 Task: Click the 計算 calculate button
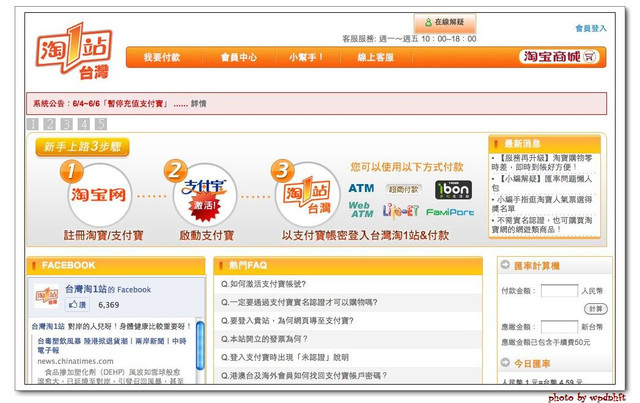tap(596, 309)
